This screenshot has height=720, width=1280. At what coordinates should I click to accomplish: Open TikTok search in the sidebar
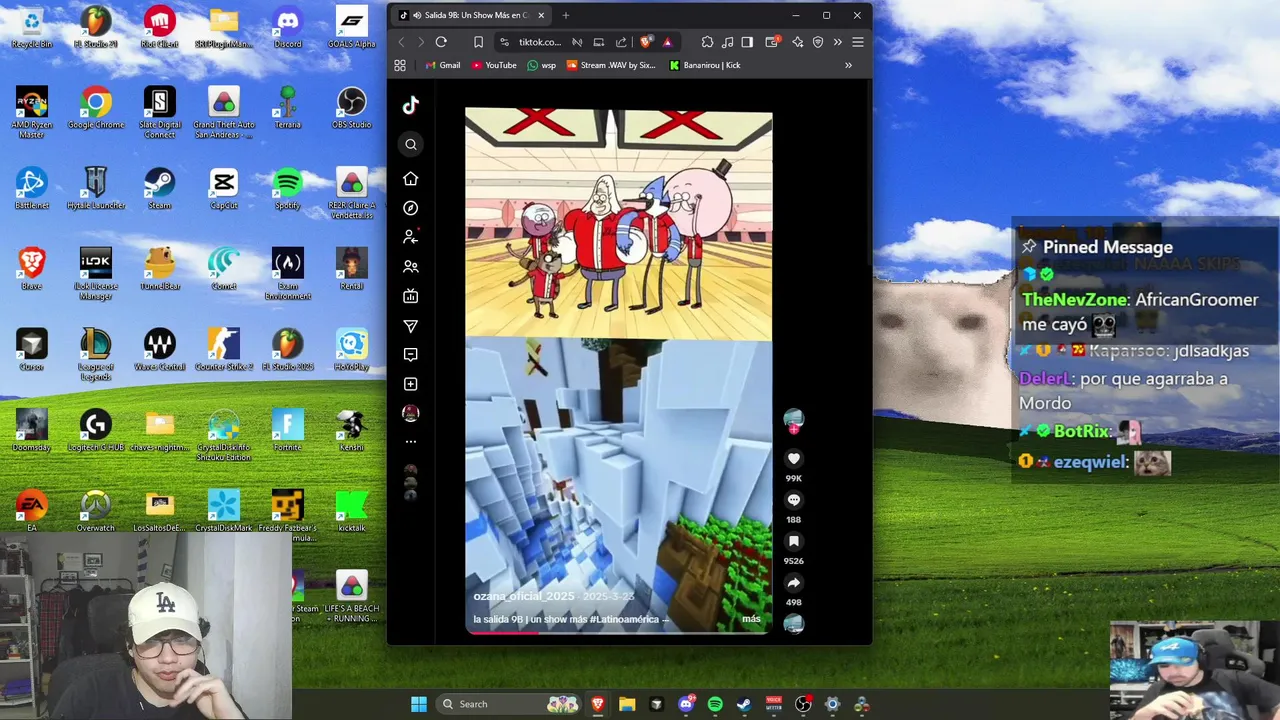coord(411,144)
